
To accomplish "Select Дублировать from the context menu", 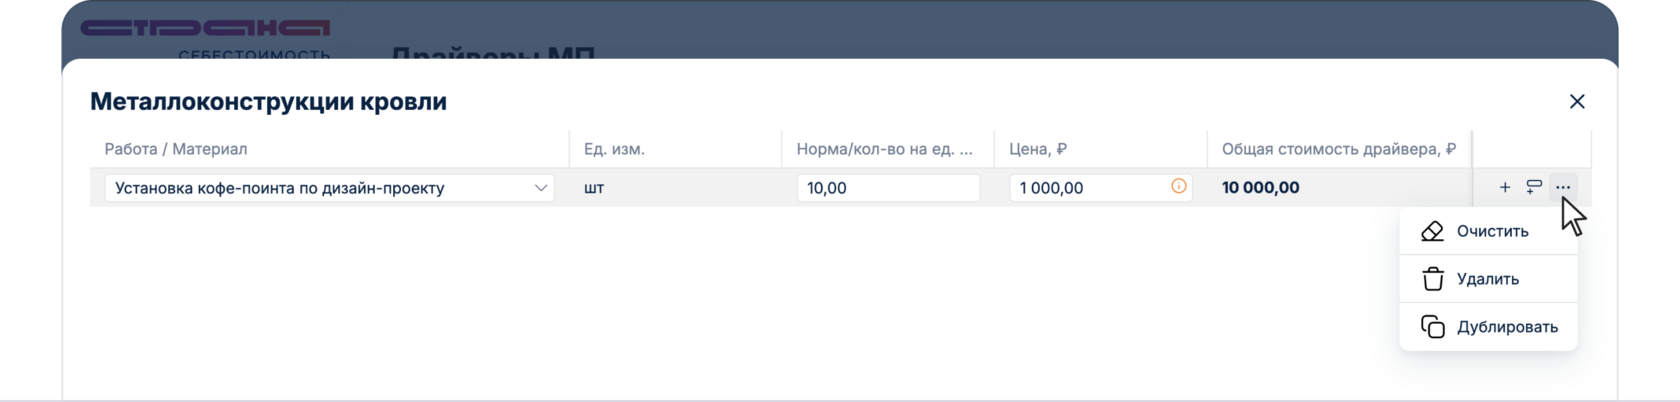I will (1507, 327).
